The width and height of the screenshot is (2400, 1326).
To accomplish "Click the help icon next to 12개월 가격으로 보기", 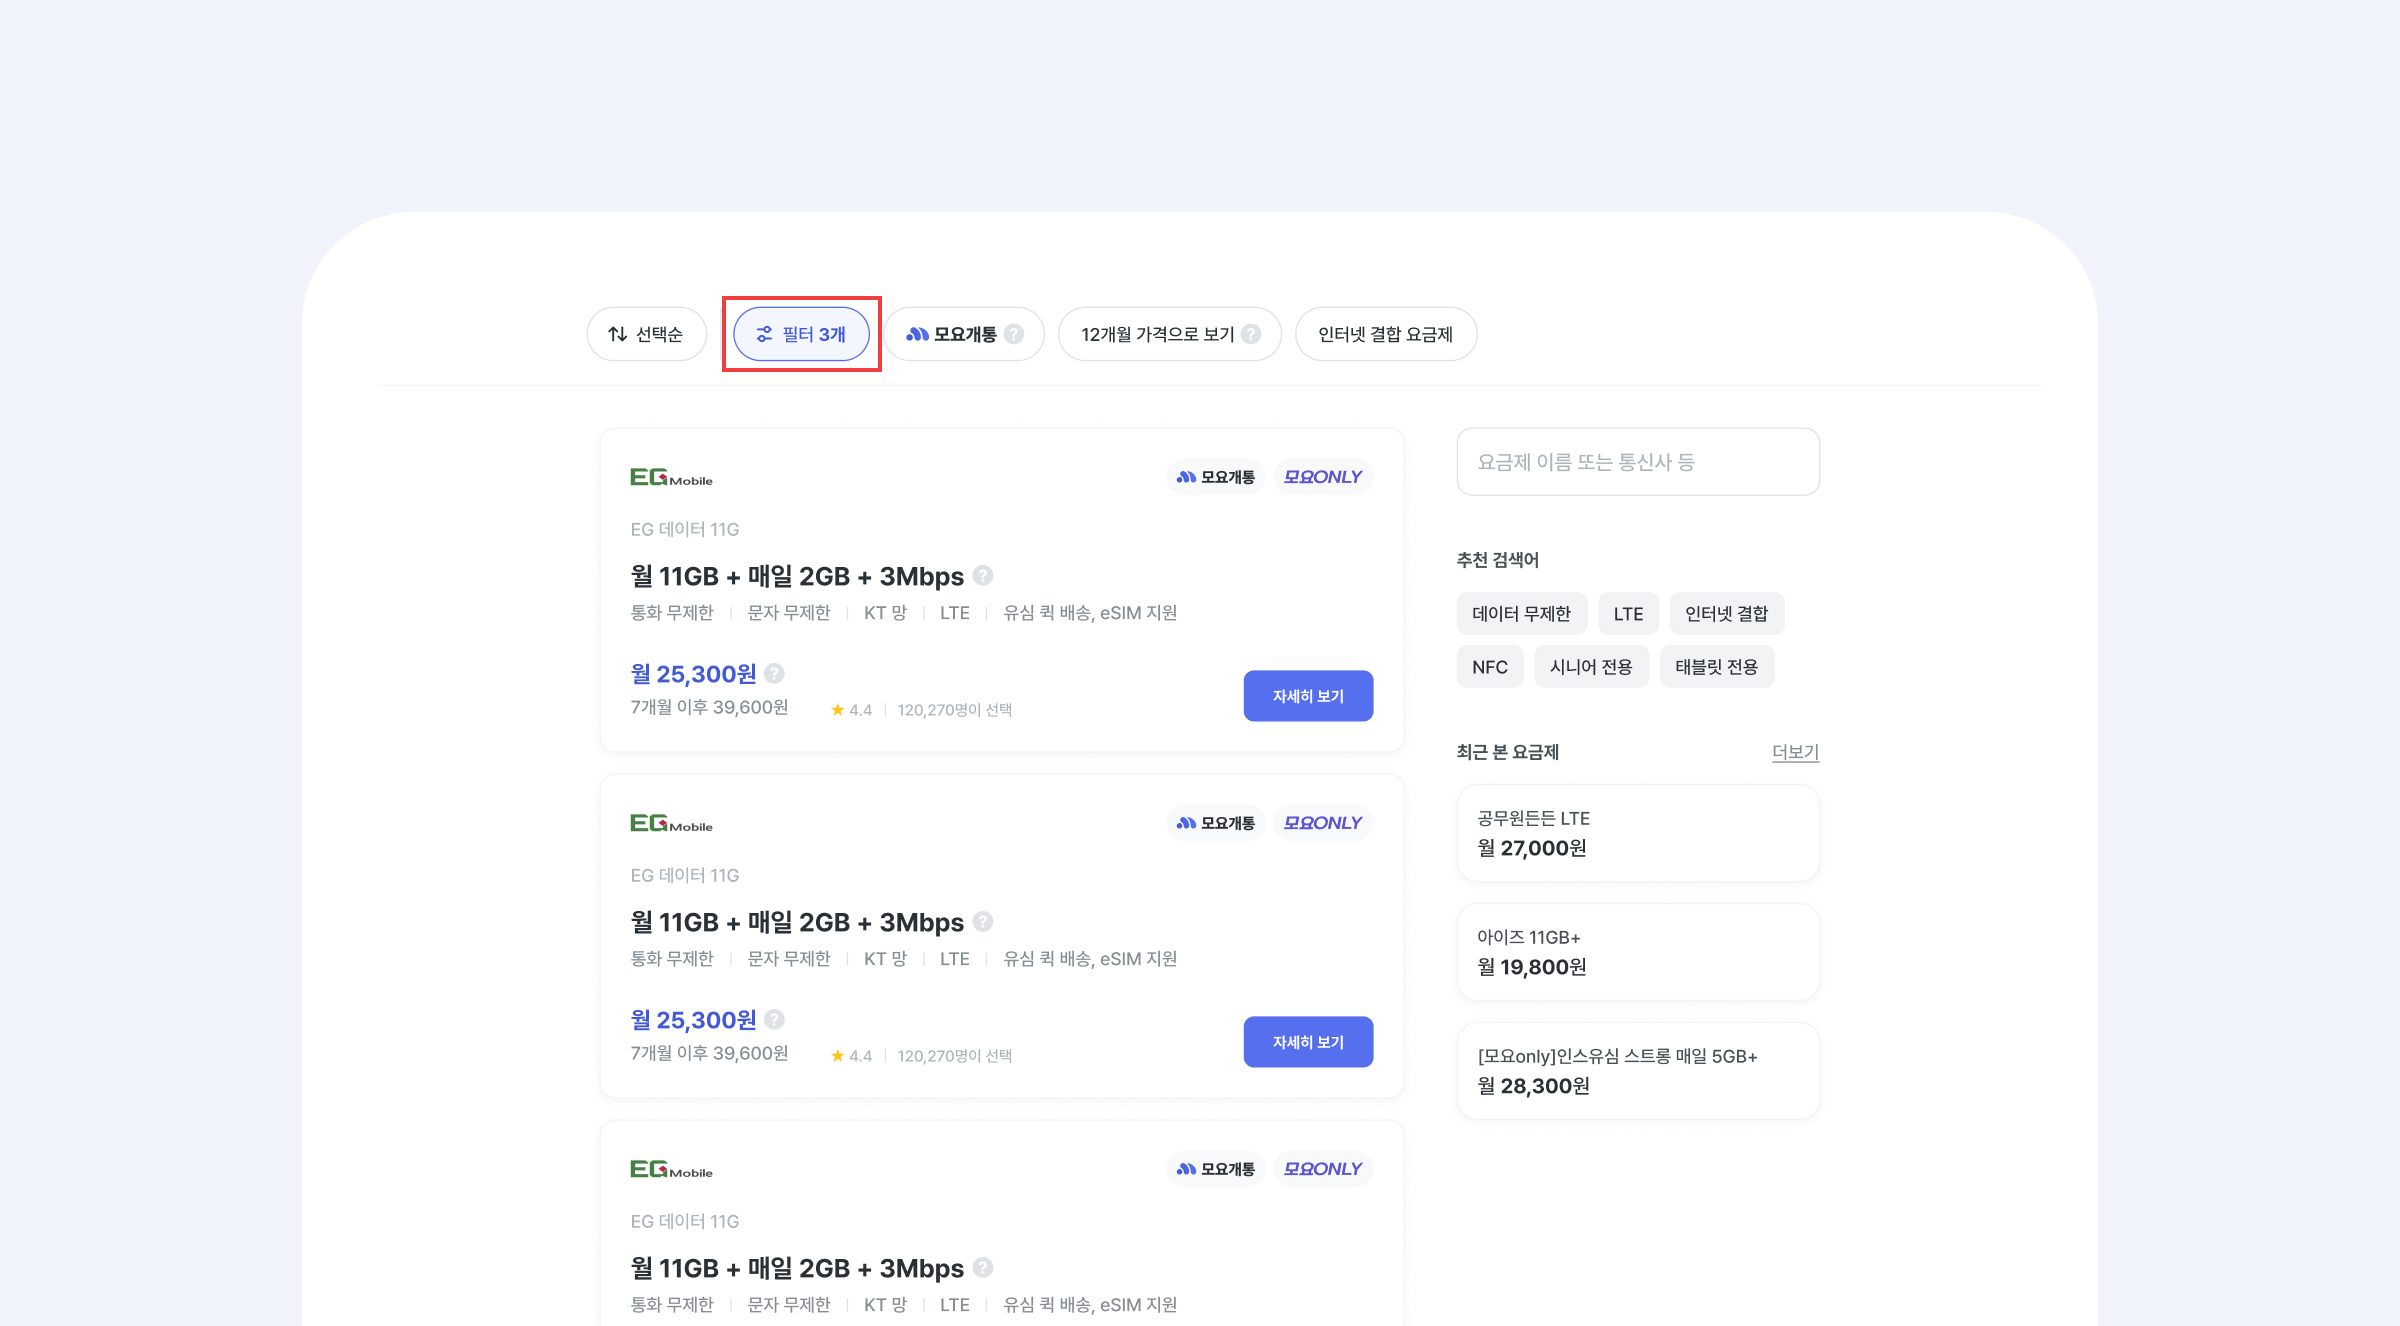I will 1251,334.
